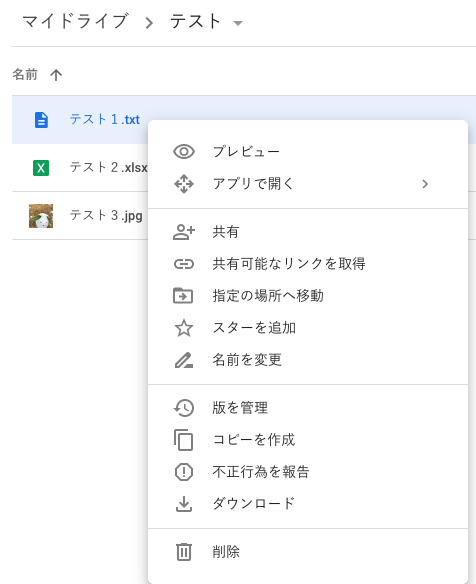Select 不正行為を報告 menu entry

tap(308, 472)
